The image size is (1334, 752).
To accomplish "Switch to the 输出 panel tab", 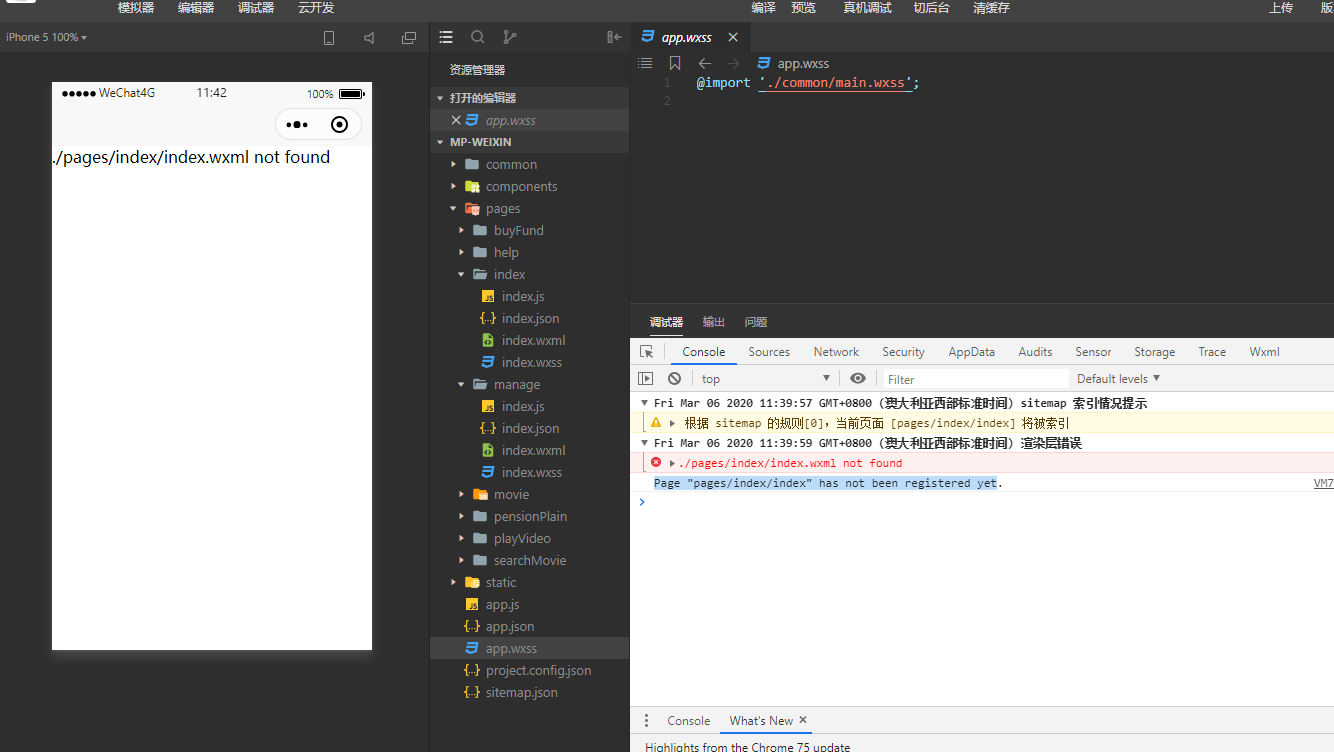I will [714, 322].
